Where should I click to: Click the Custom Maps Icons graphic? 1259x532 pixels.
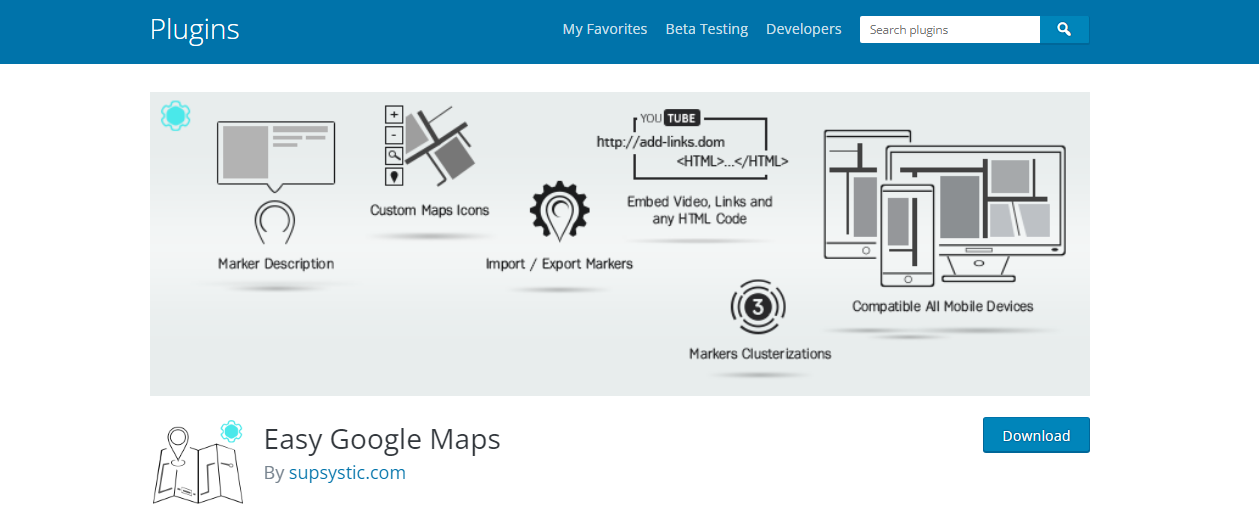pos(430,145)
